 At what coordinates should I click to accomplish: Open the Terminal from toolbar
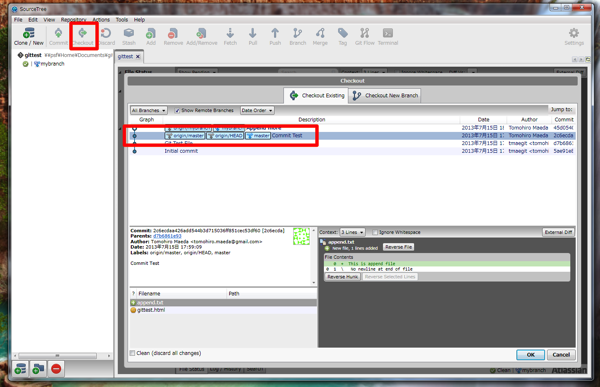coord(388,36)
